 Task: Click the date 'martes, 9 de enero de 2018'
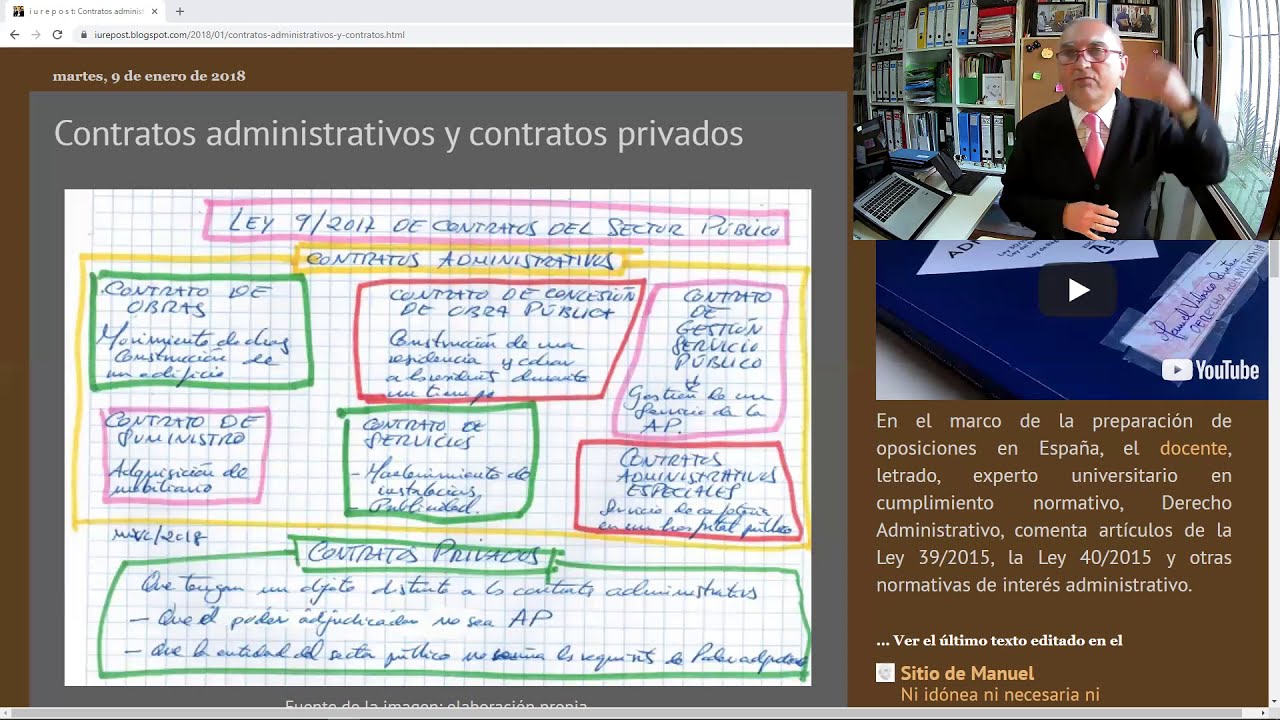click(x=149, y=76)
